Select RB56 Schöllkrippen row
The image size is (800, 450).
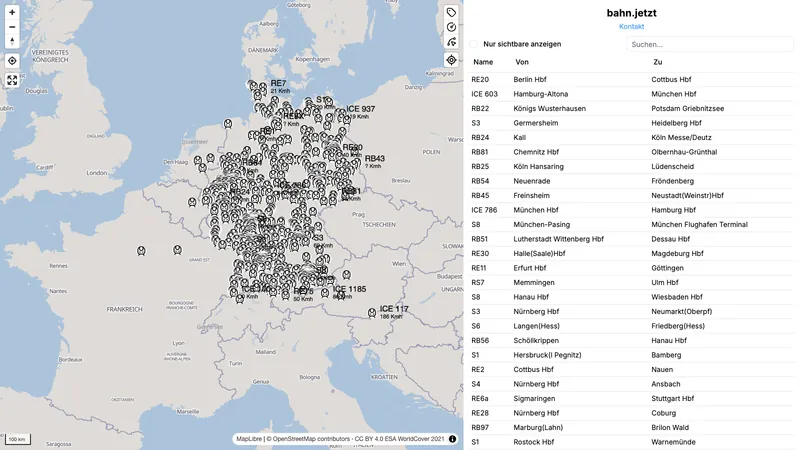[x=631, y=340]
